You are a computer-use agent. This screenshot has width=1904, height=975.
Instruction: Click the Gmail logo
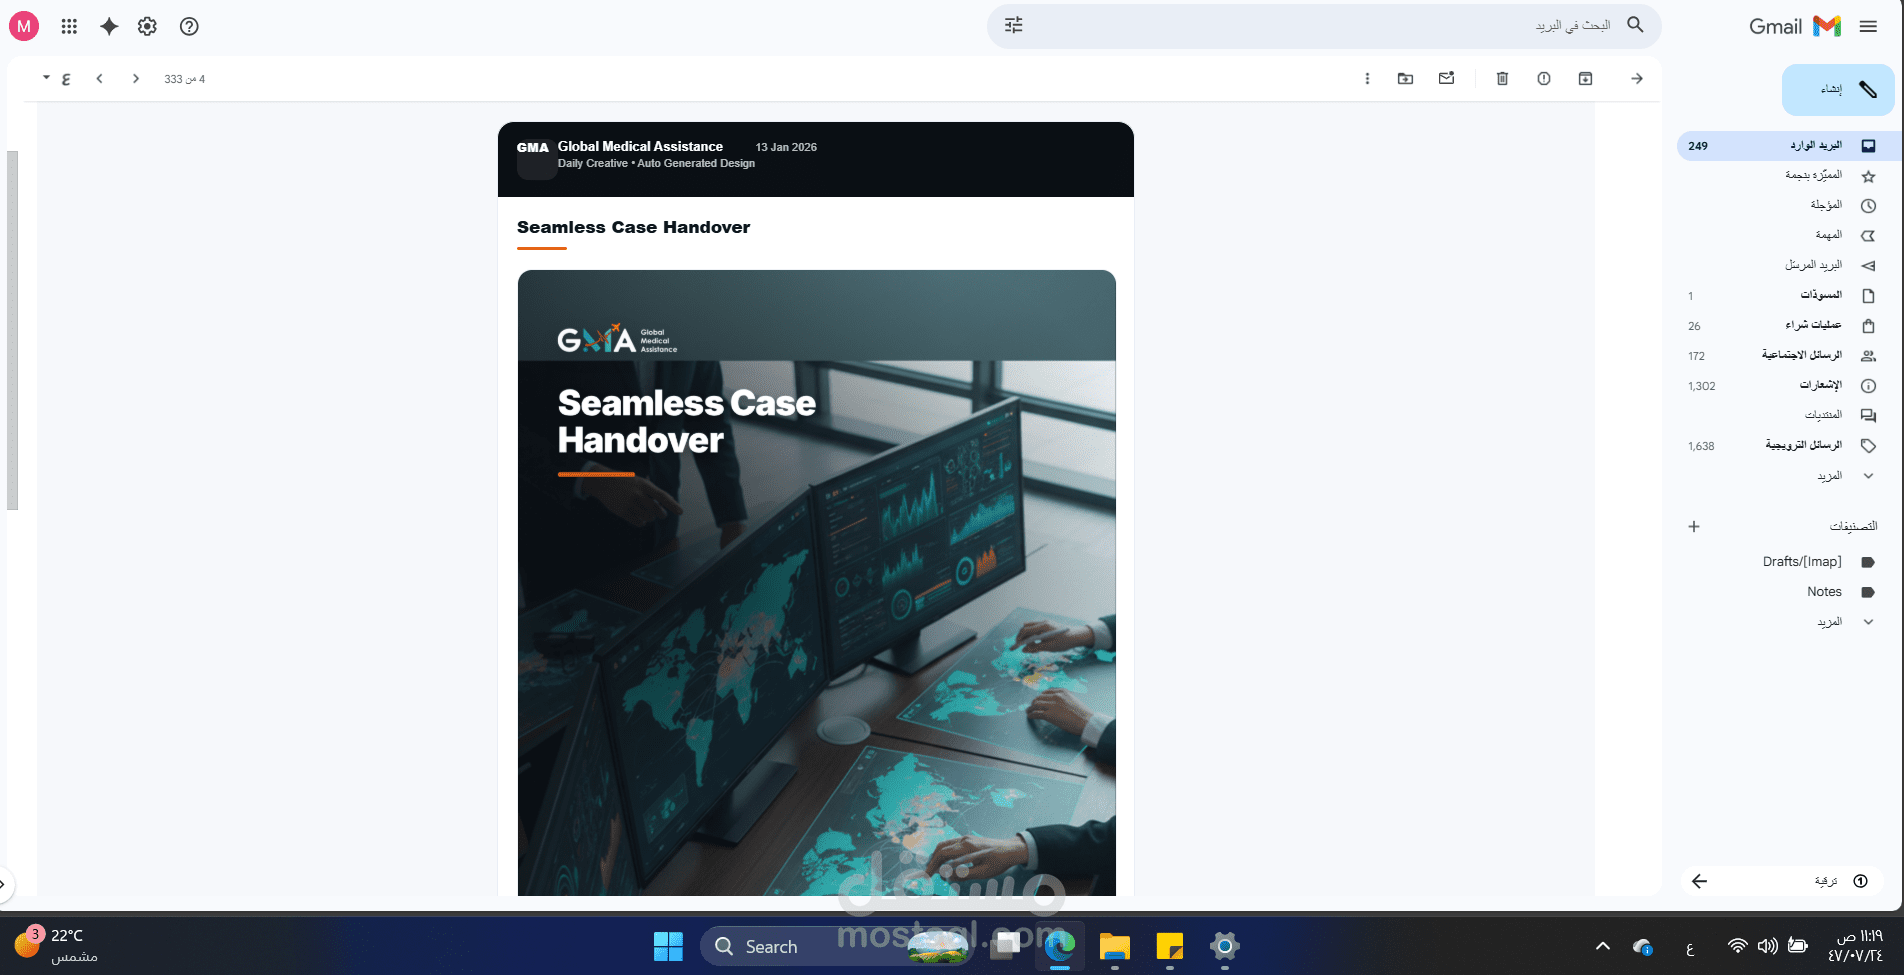[1795, 27]
